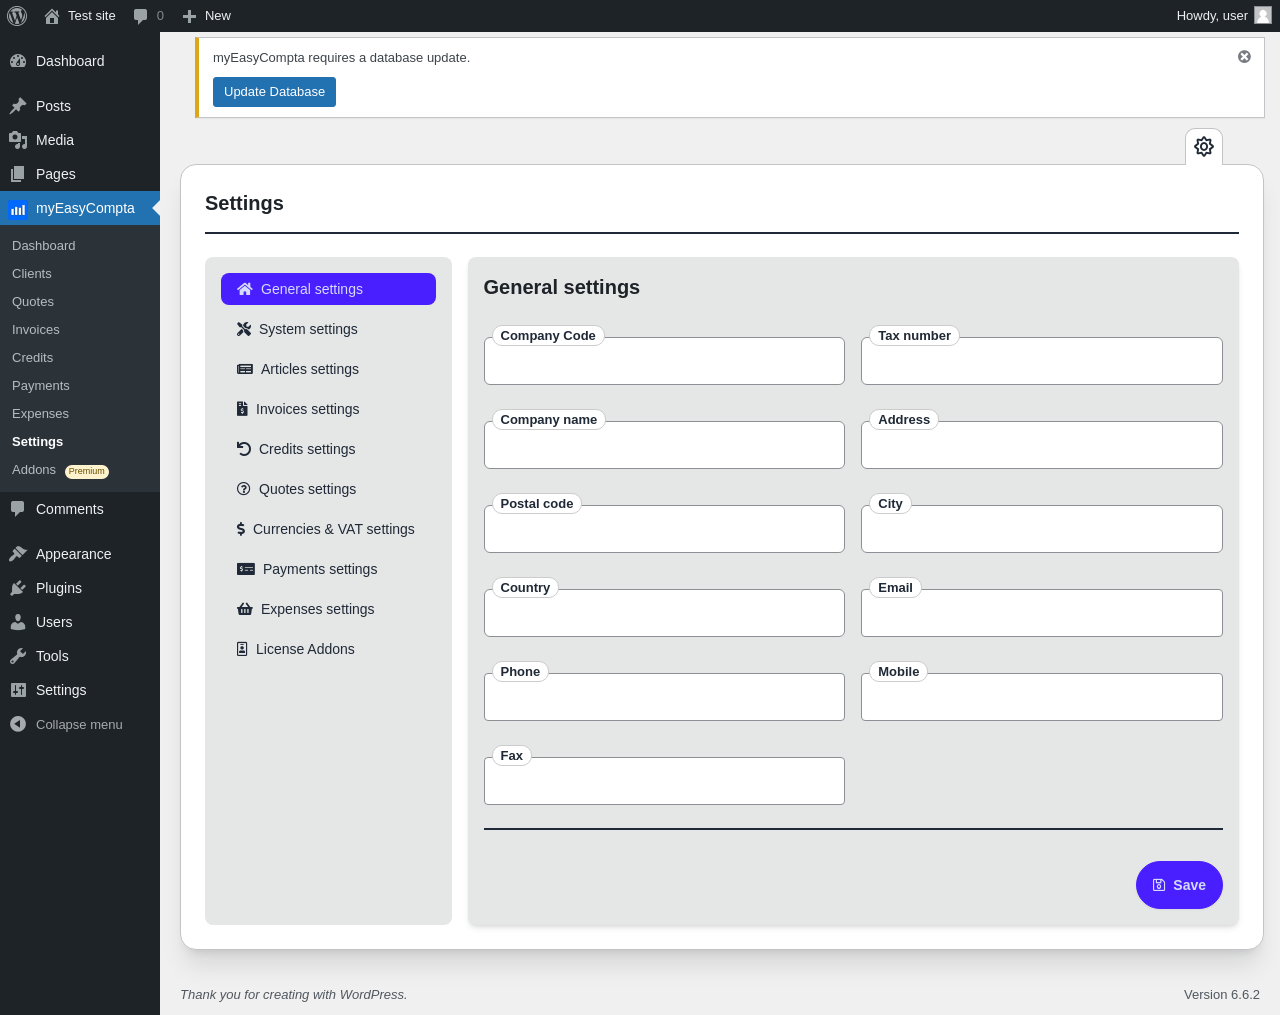The height and width of the screenshot is (1015, 1280).
Task: Dismiss the database update notice
Action: (1244, 57)
